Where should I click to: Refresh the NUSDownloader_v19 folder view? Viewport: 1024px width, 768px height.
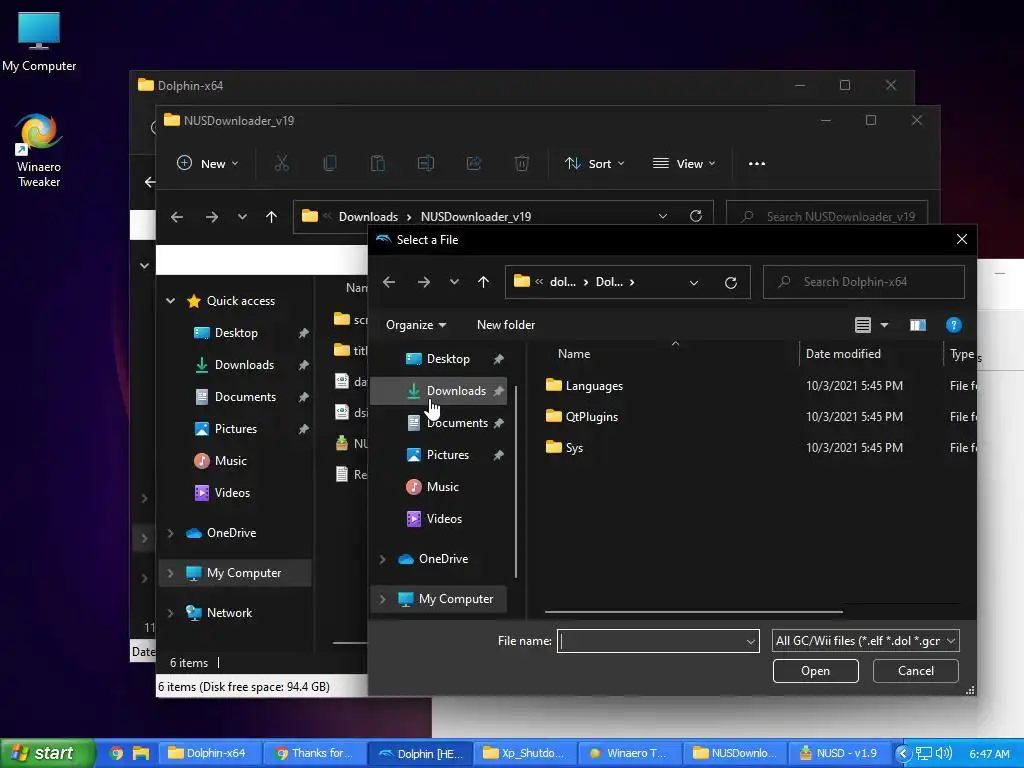pos(696,216)
